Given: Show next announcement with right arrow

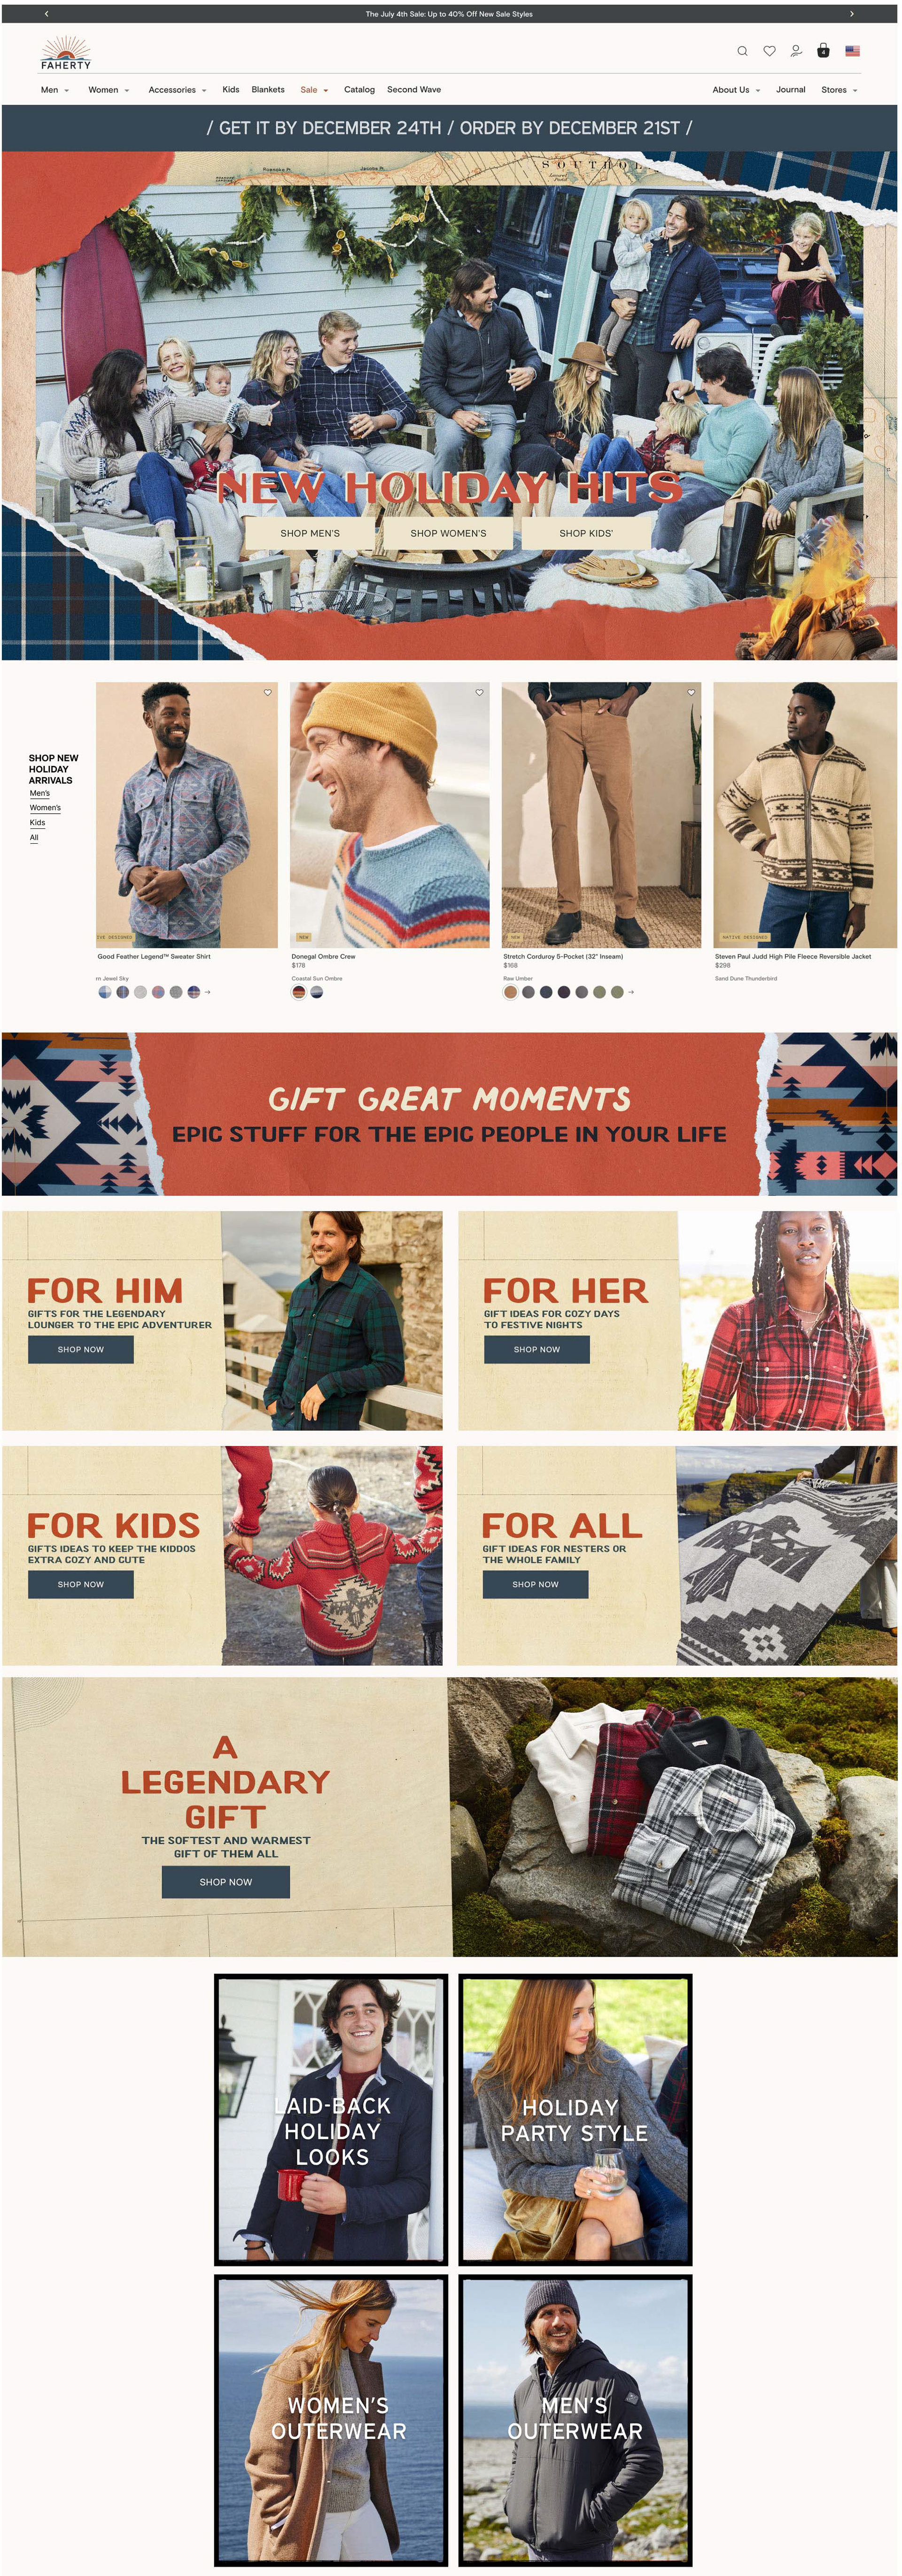Looking at the screenshot, I should 851,14.
